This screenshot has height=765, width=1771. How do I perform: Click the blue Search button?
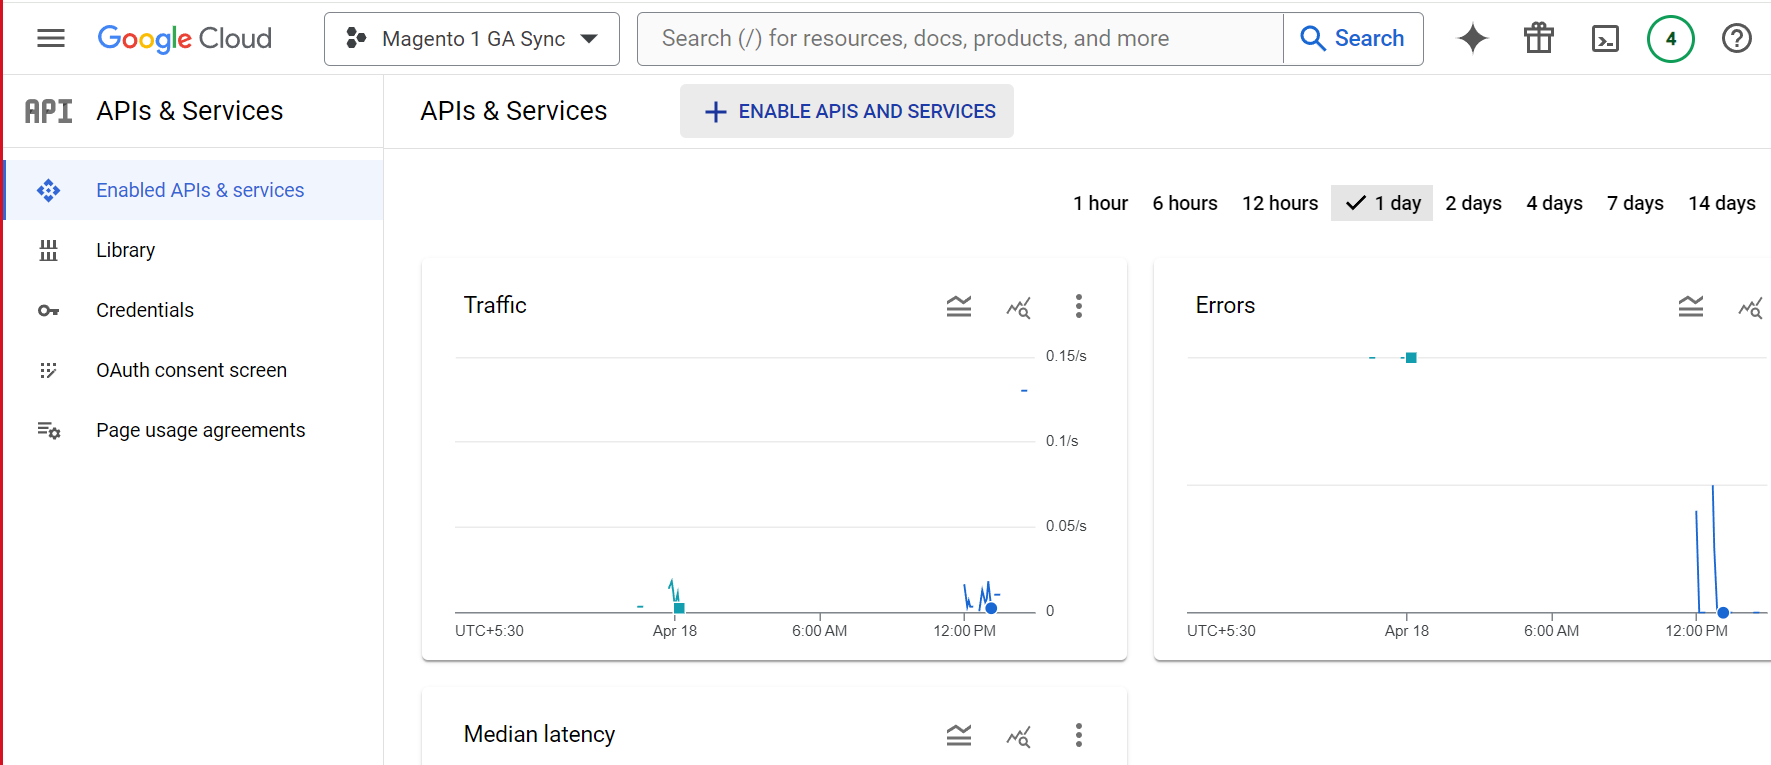(1352, 39)
